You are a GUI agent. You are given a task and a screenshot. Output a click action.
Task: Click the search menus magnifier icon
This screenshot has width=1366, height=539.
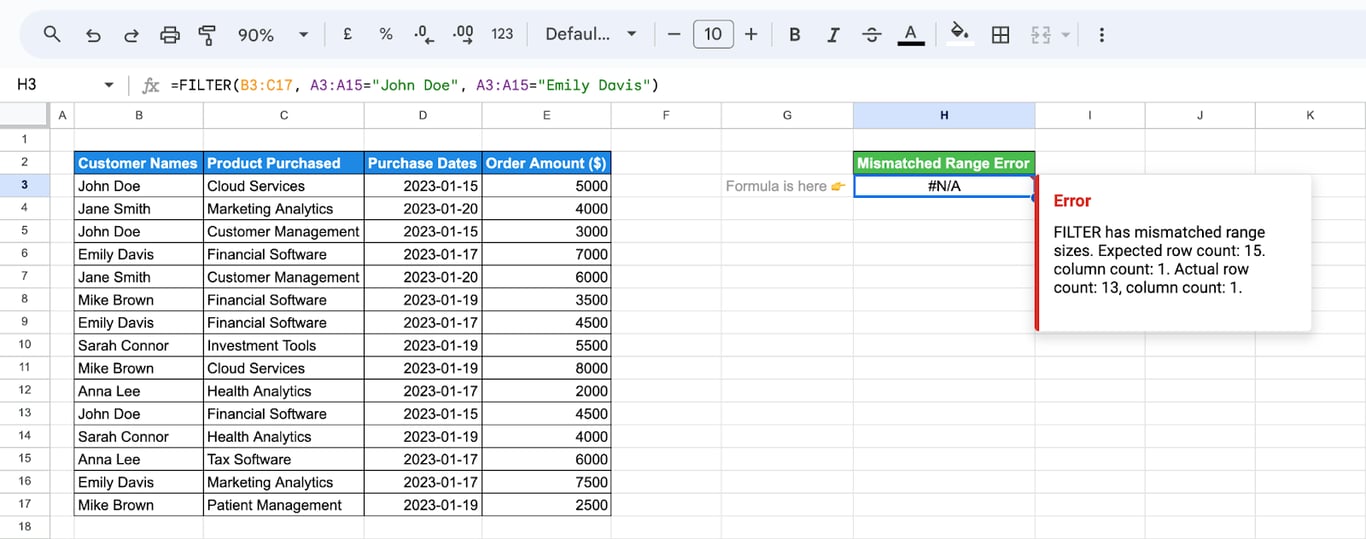tap(52, 34)
